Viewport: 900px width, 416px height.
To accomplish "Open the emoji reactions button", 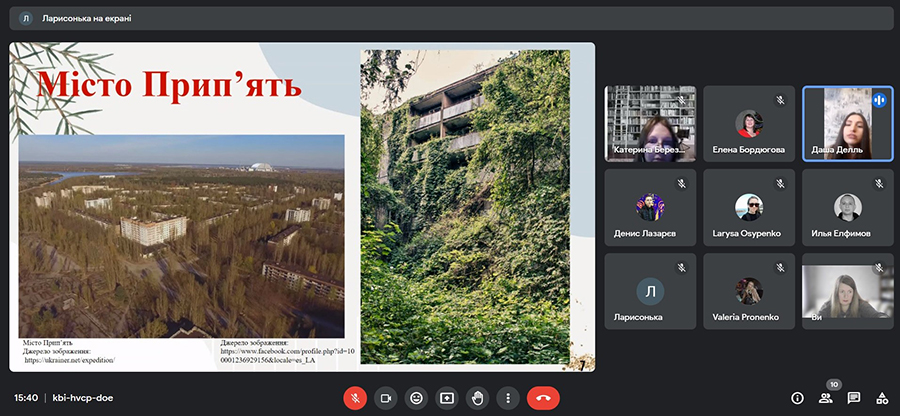I will [416, 398].
